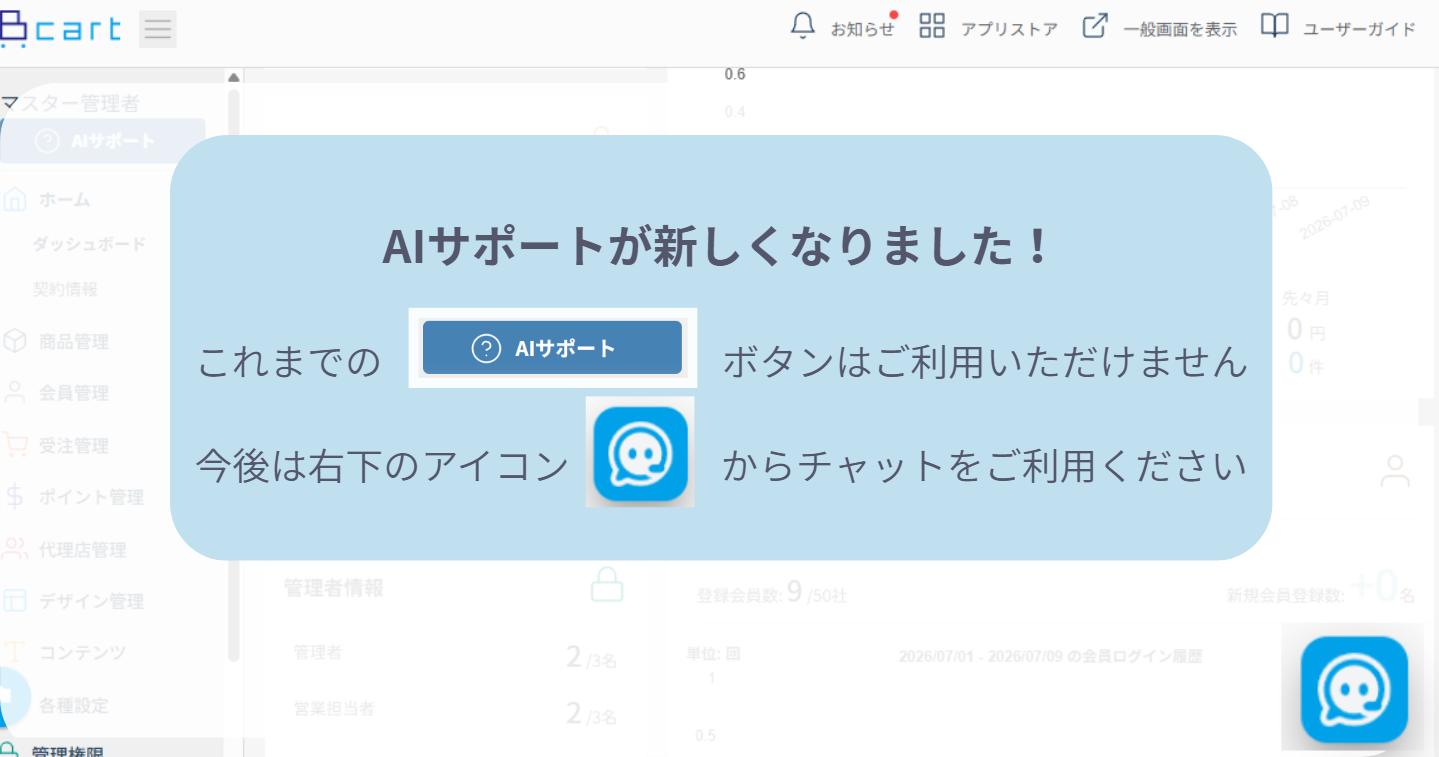Toggle the hamburger sidebar menu button
Image resolution: width=1439 pixels, height=757 pixels.
click(158, 29)
